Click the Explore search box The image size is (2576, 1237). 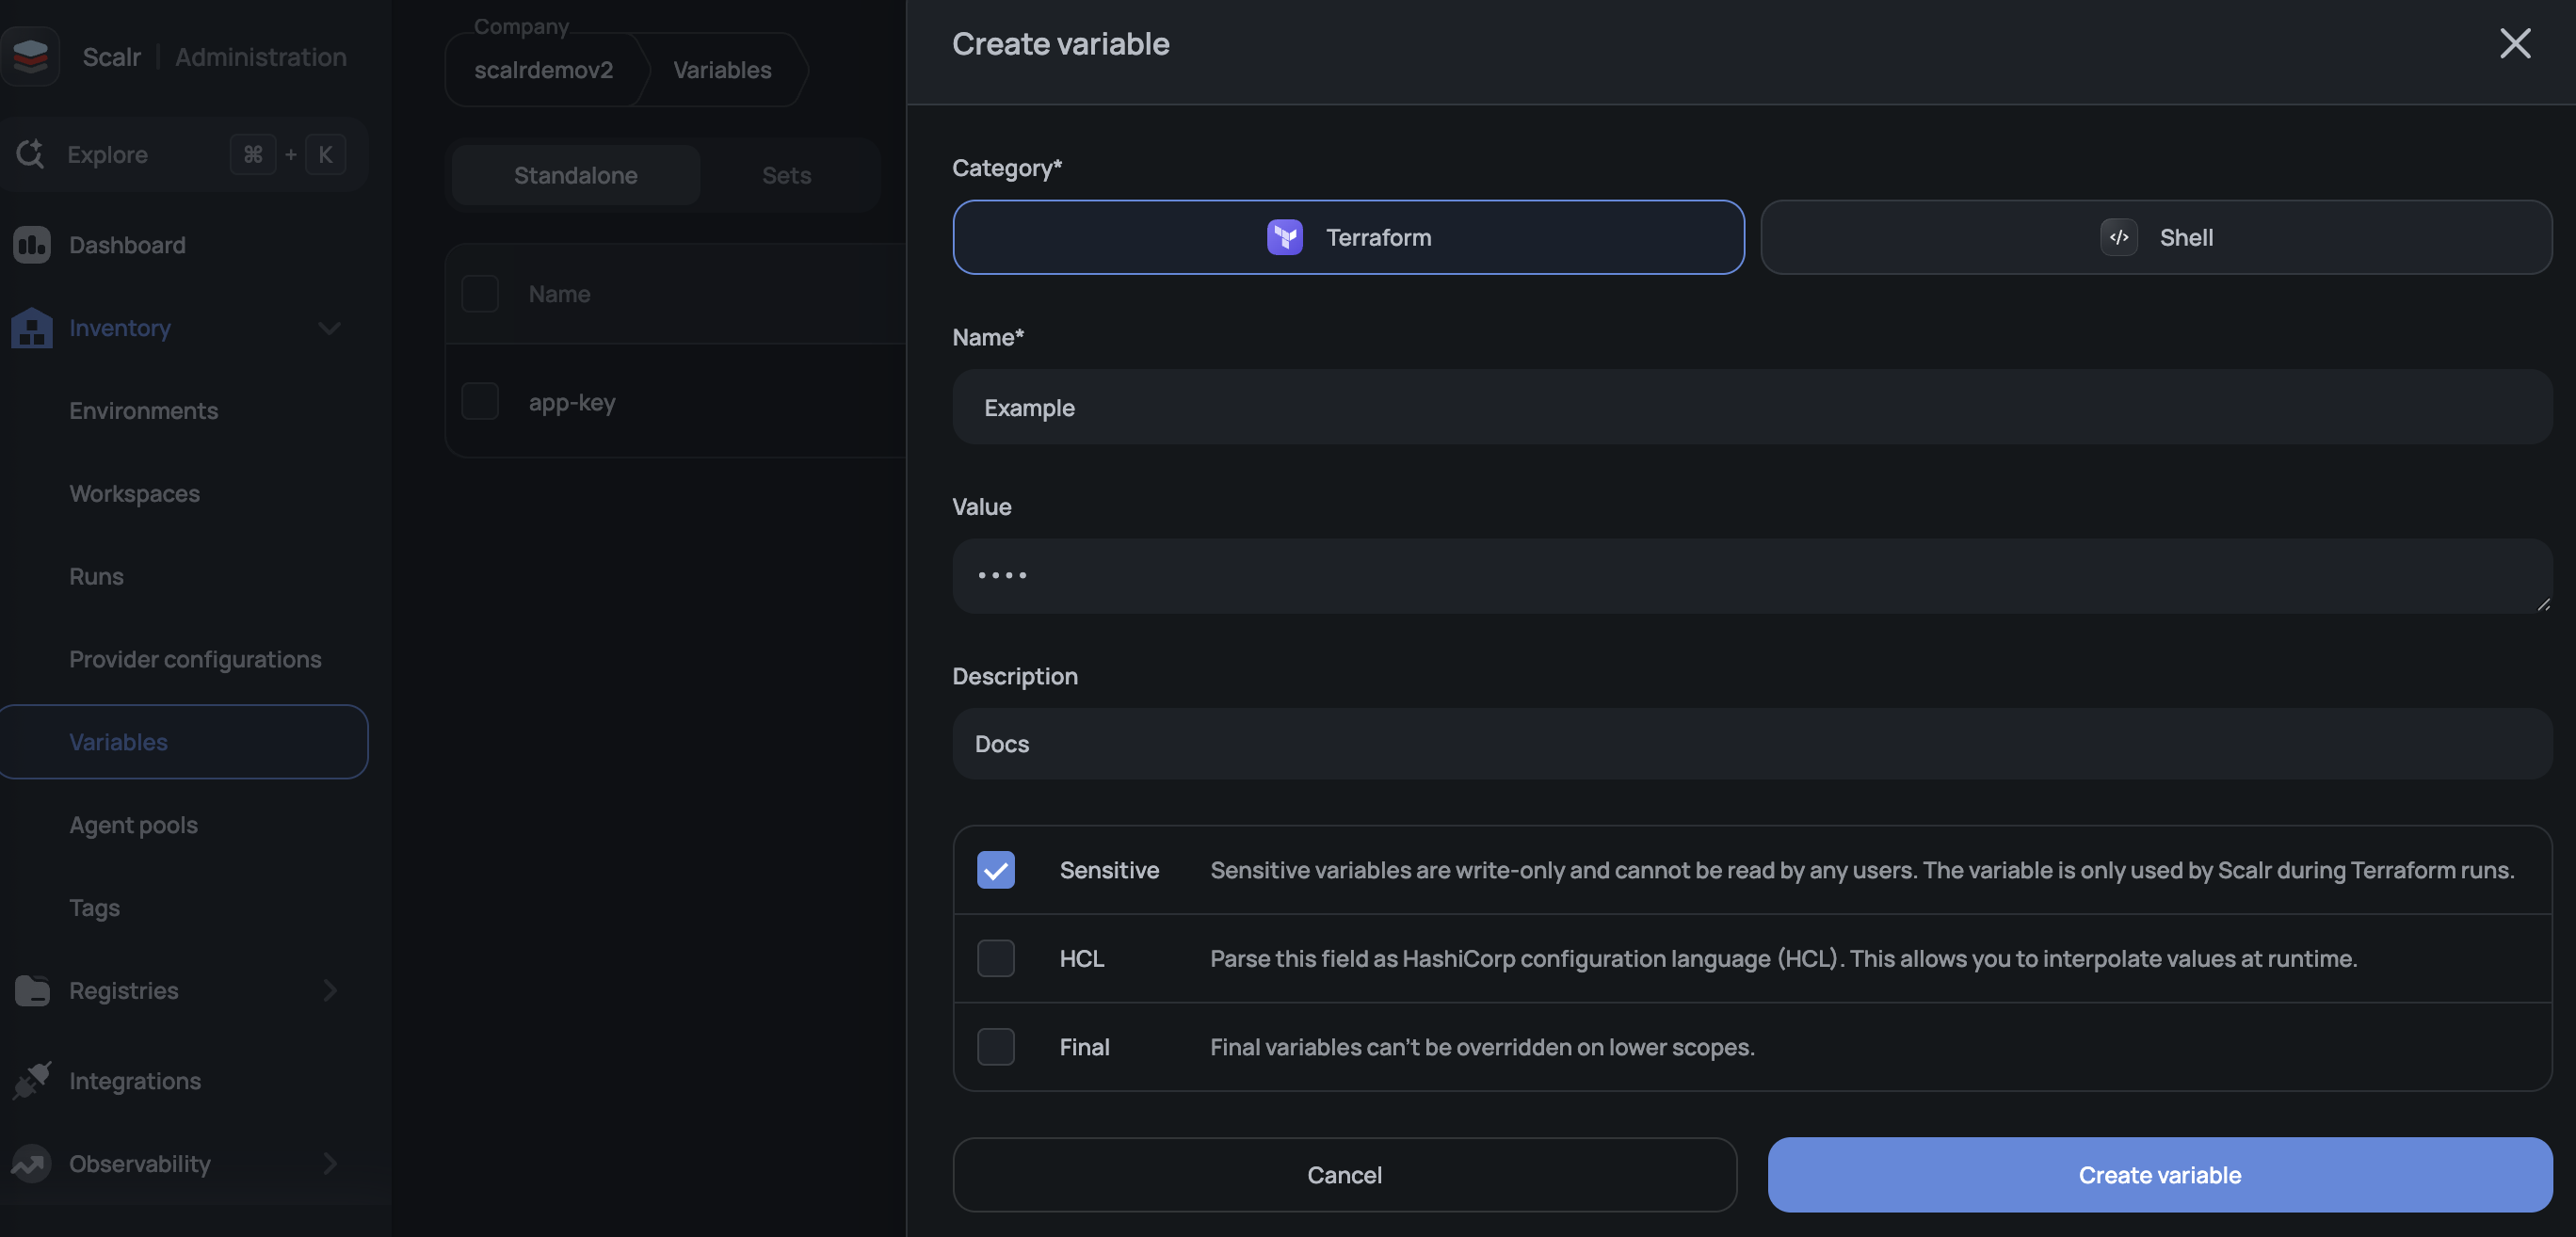tap(185, 154)
